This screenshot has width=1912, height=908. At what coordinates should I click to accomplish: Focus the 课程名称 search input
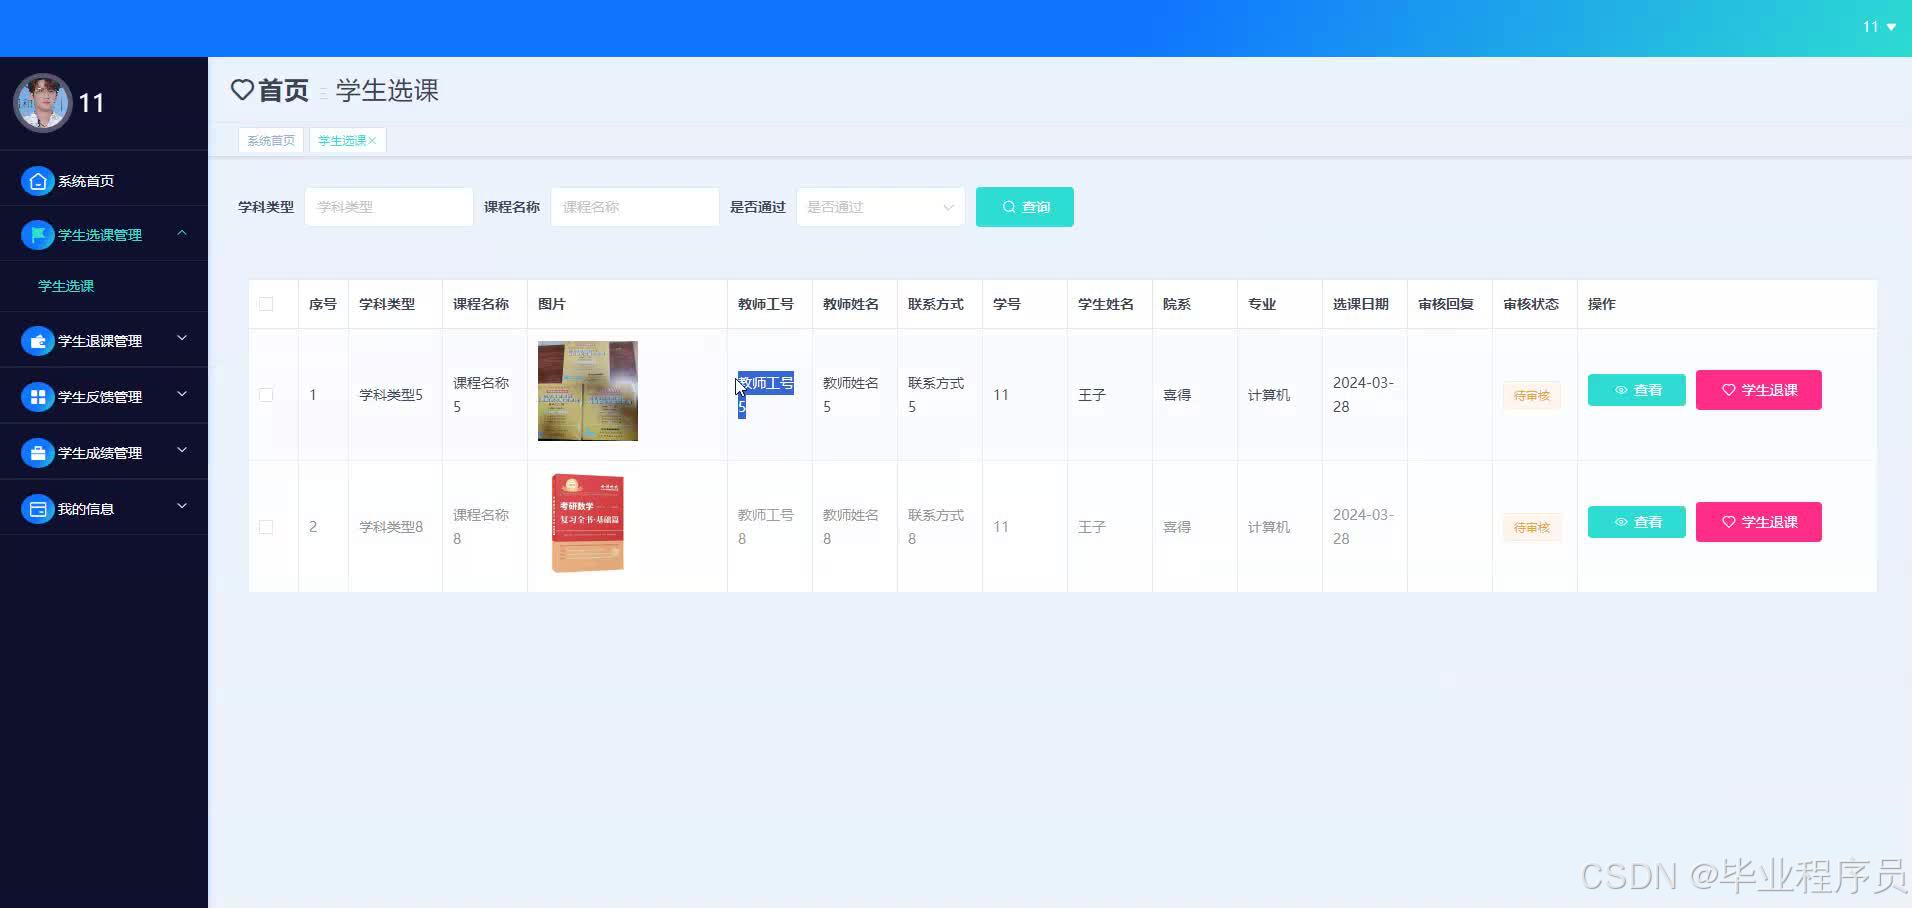tap(635, 207)
